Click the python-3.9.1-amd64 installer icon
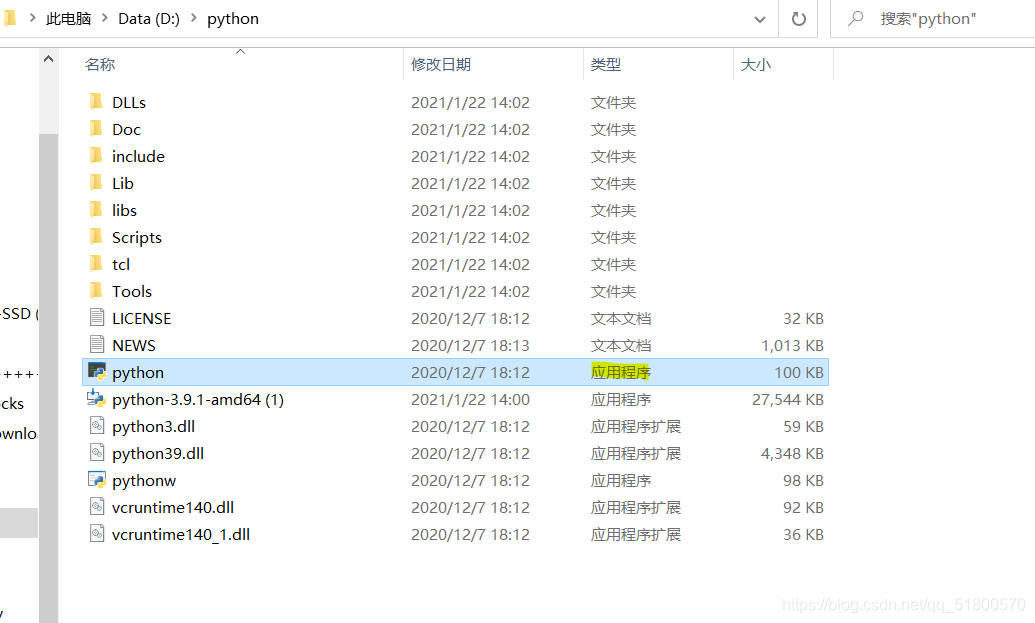This screenshot has height=623, width=1035. (x=96, y=399)
